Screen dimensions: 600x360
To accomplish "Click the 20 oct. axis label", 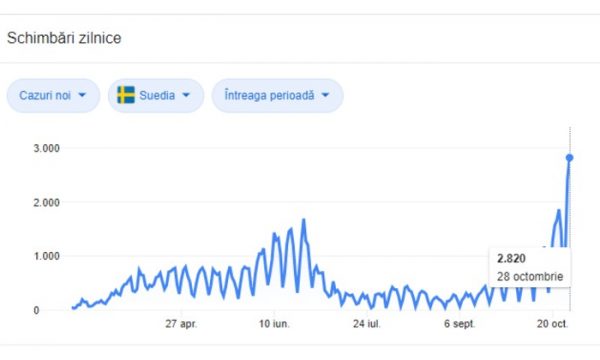I will tap(552, 324).
